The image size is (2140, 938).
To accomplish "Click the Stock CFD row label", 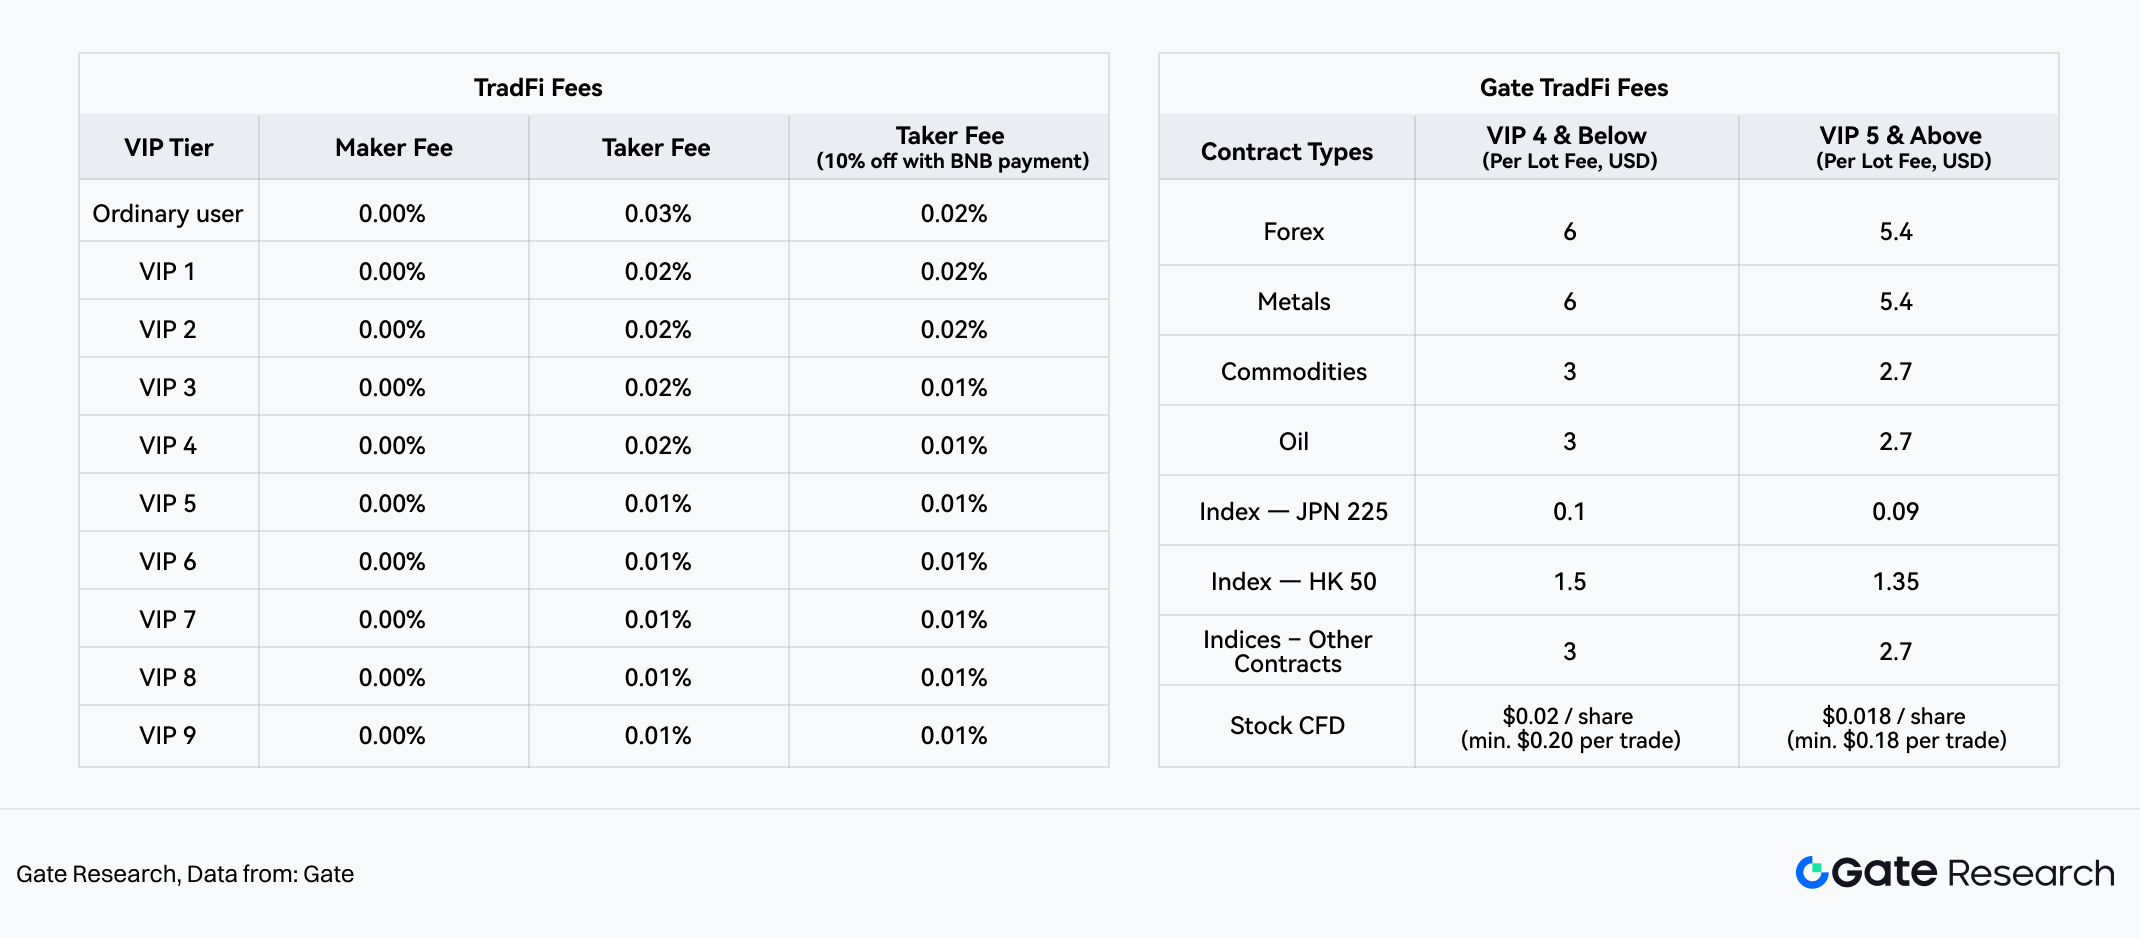I will 1287,726.
